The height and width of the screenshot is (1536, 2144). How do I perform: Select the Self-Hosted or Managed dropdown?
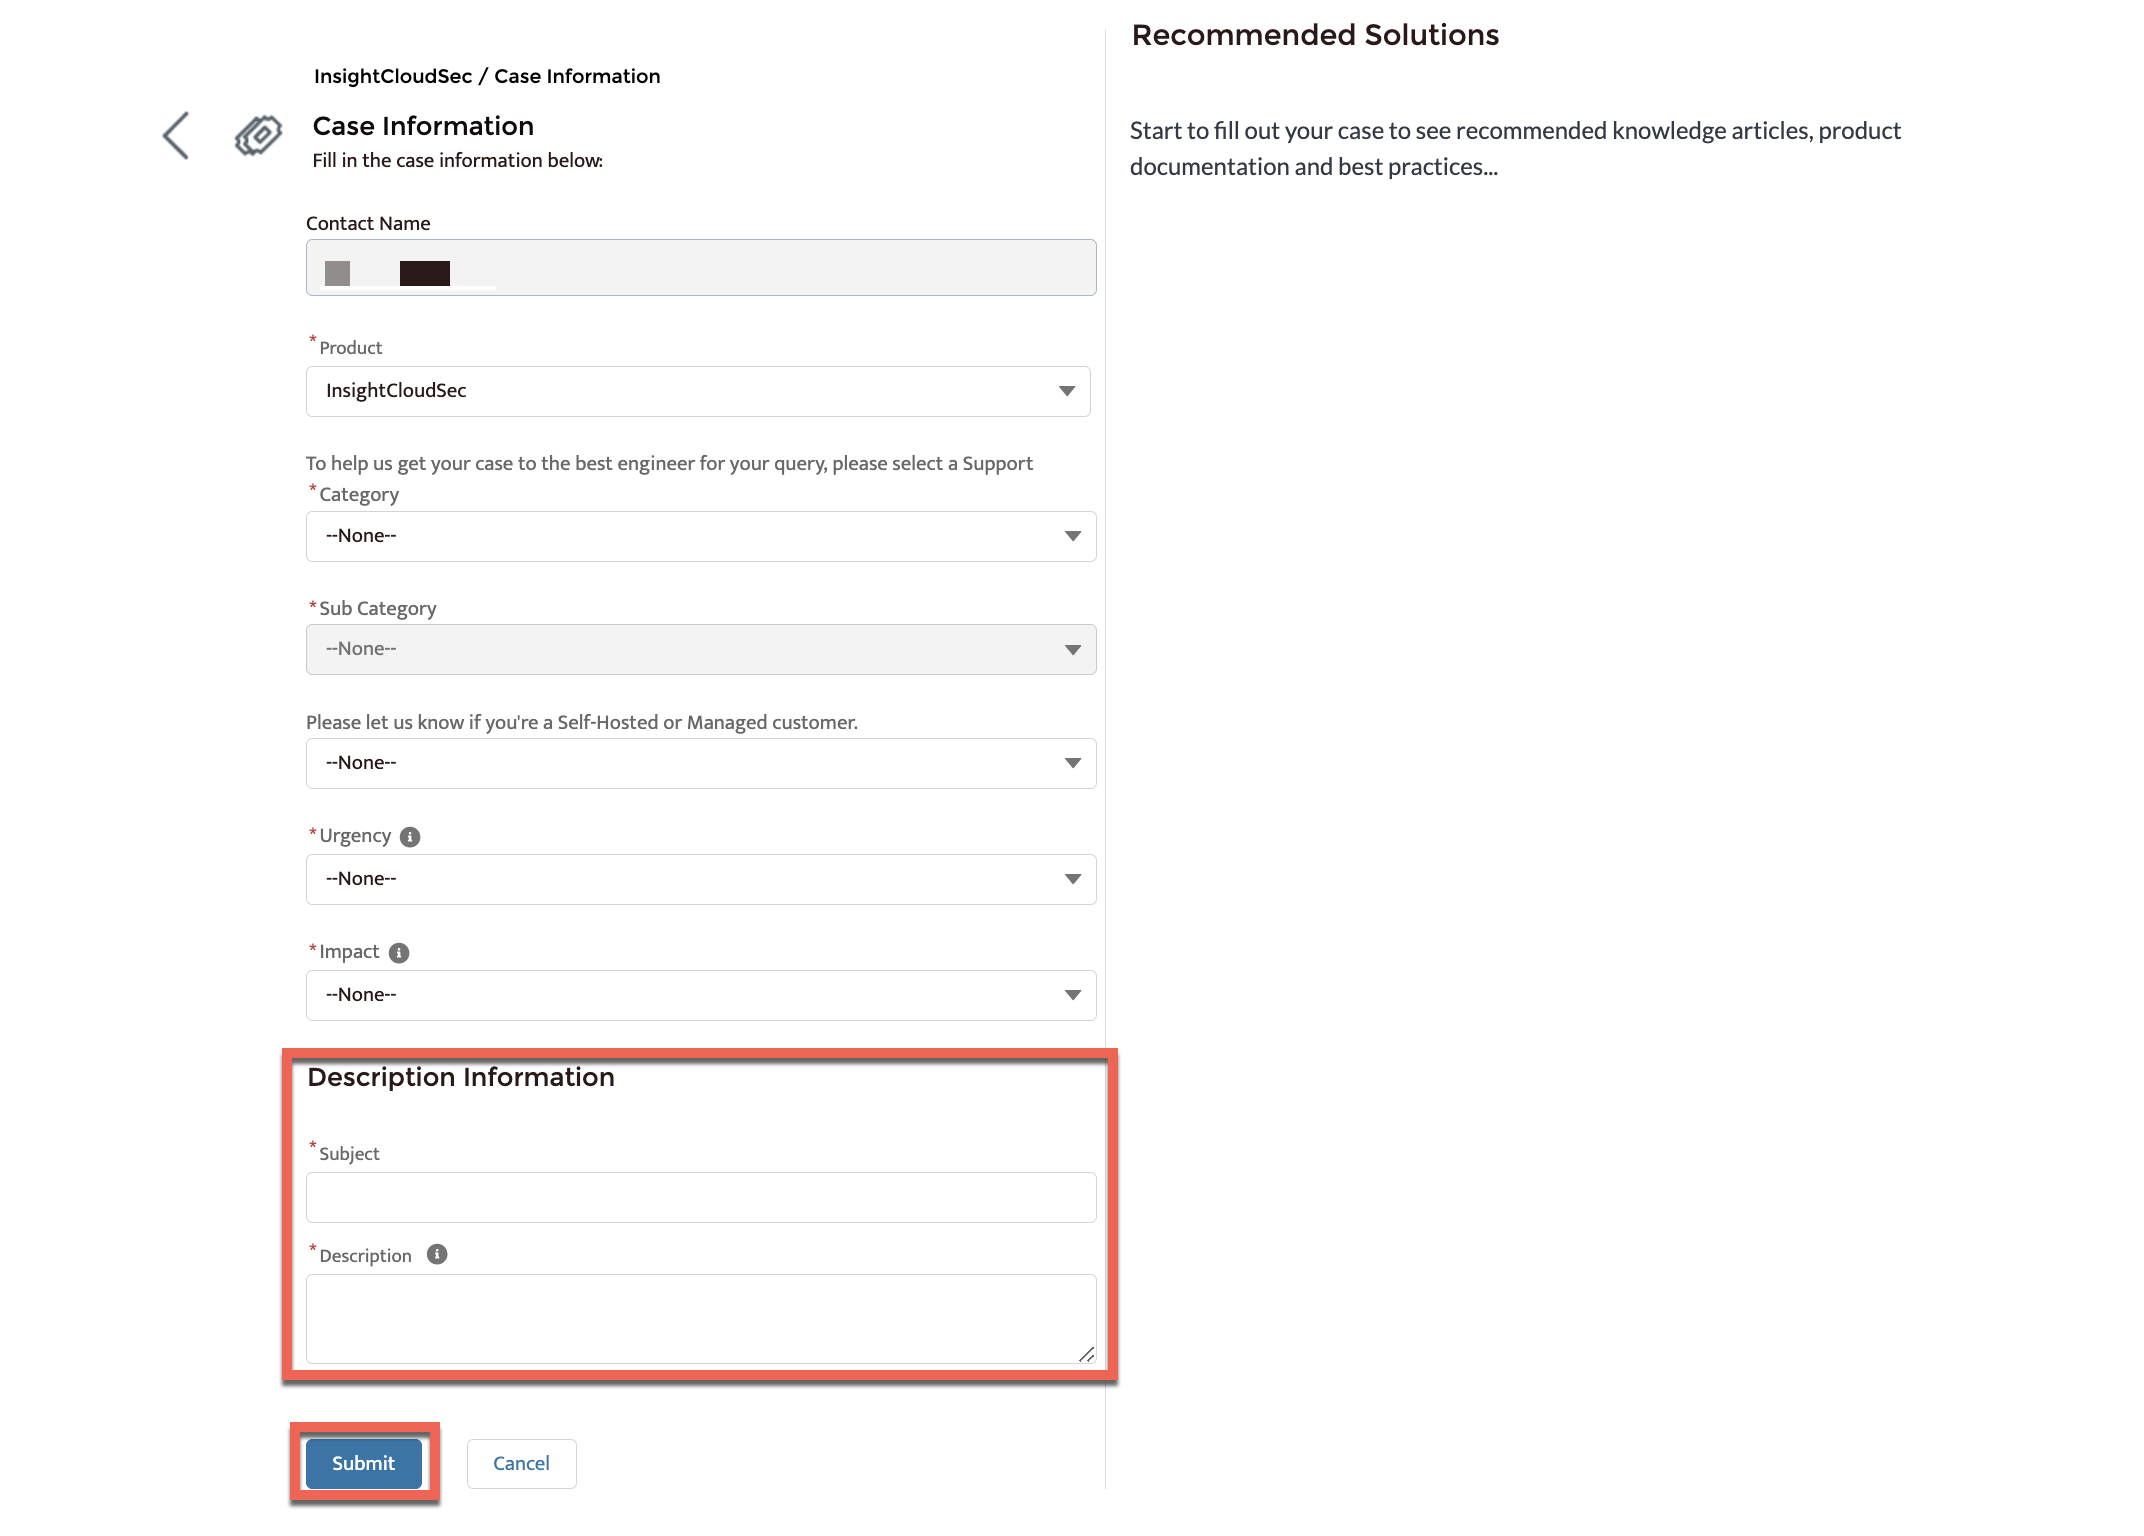[700, 763]
